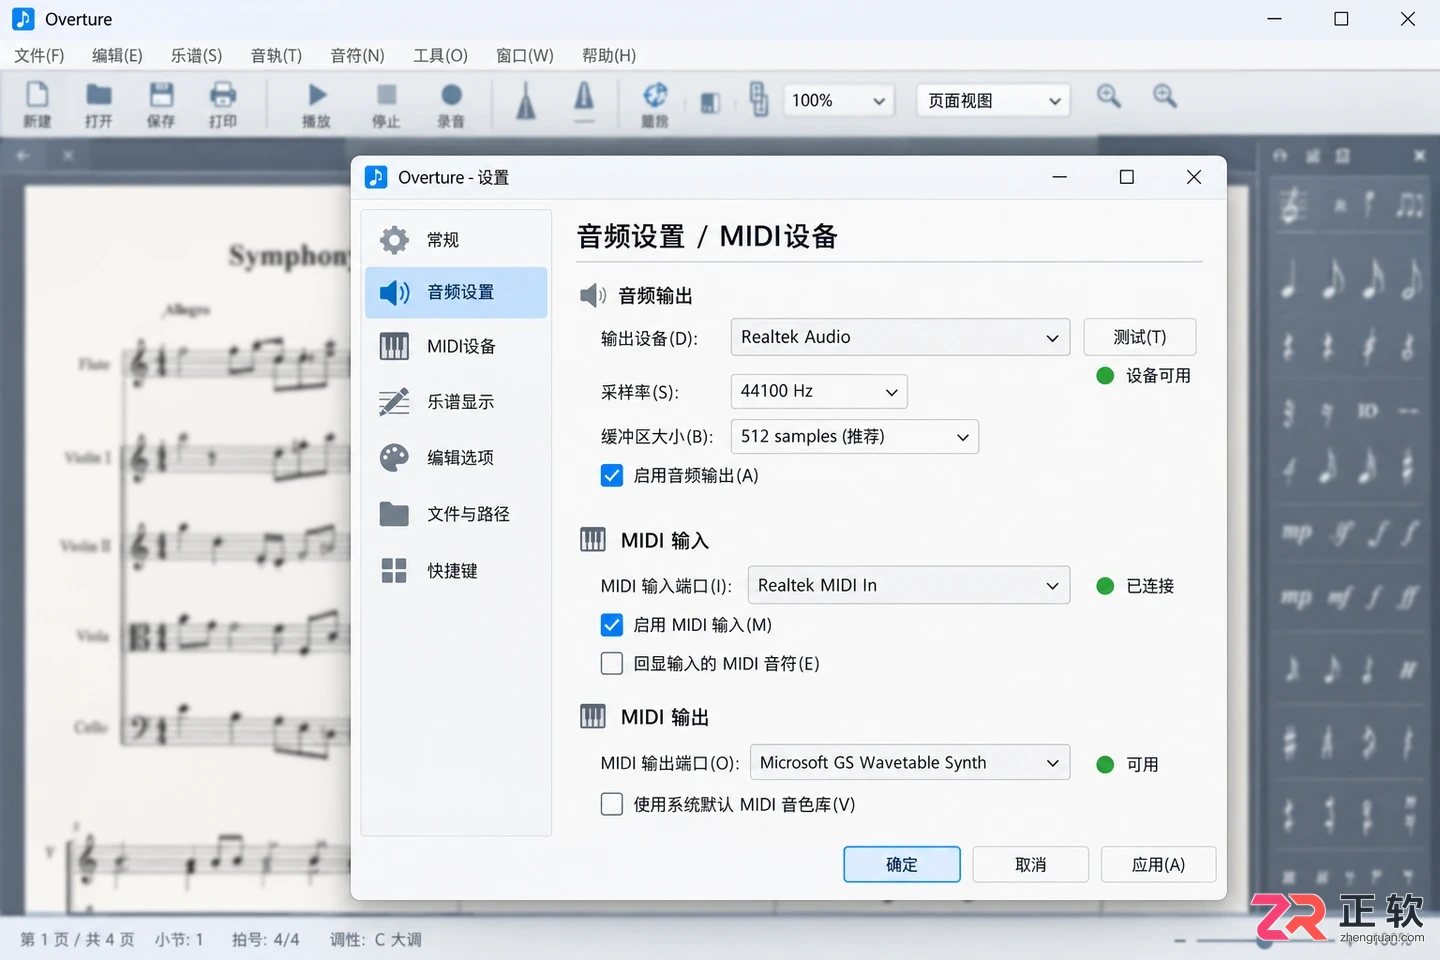Start playback with the 播放 button

[x=317, y=104]
